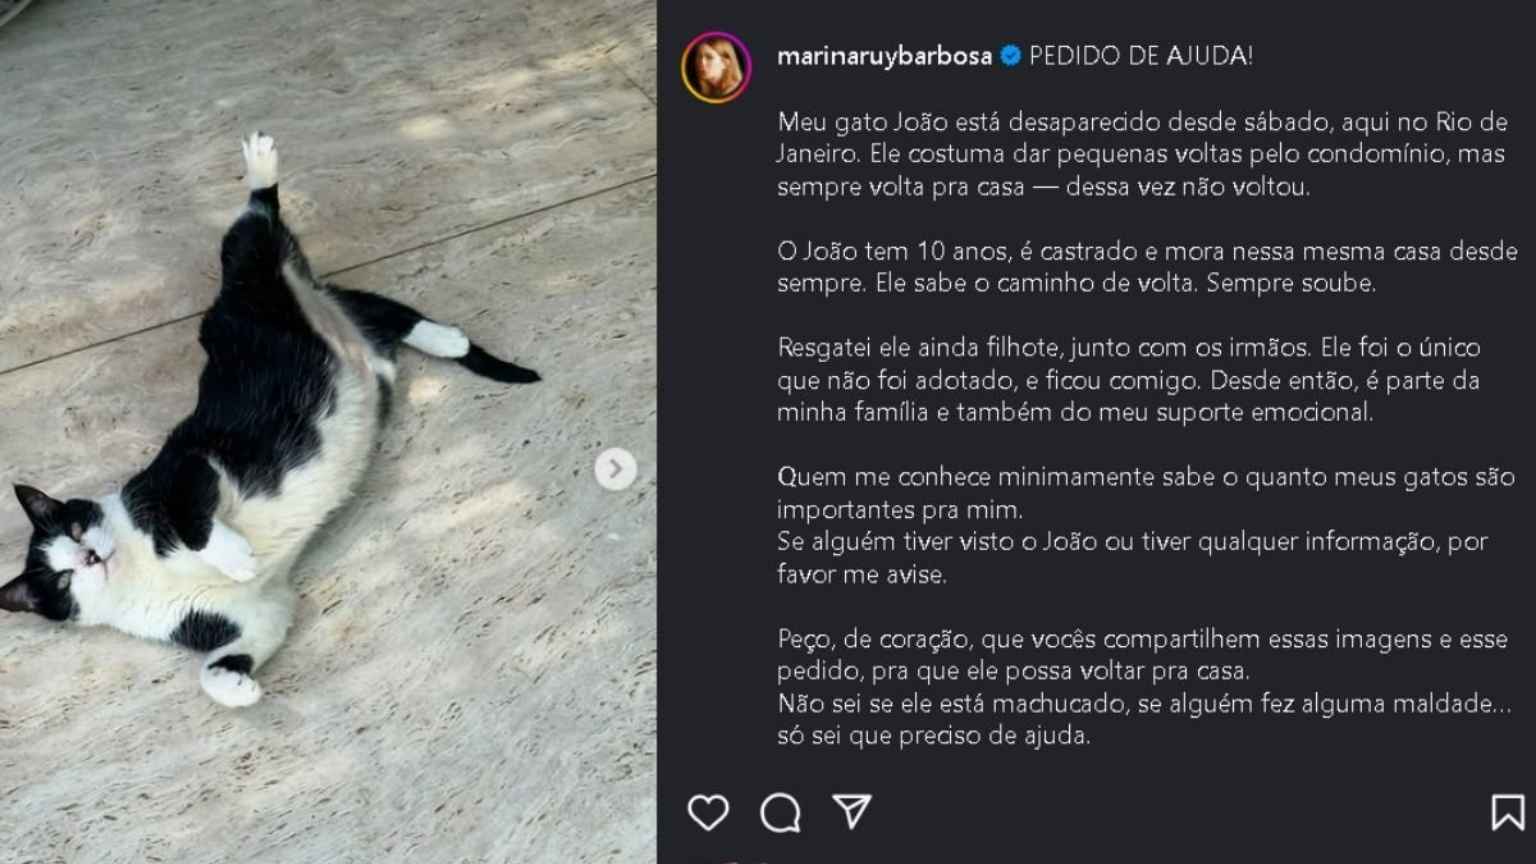The height and width of the screenshot is (864, 1536).
Task: Open marinaruybarbosa profile picture
Action: click(717, 67)
